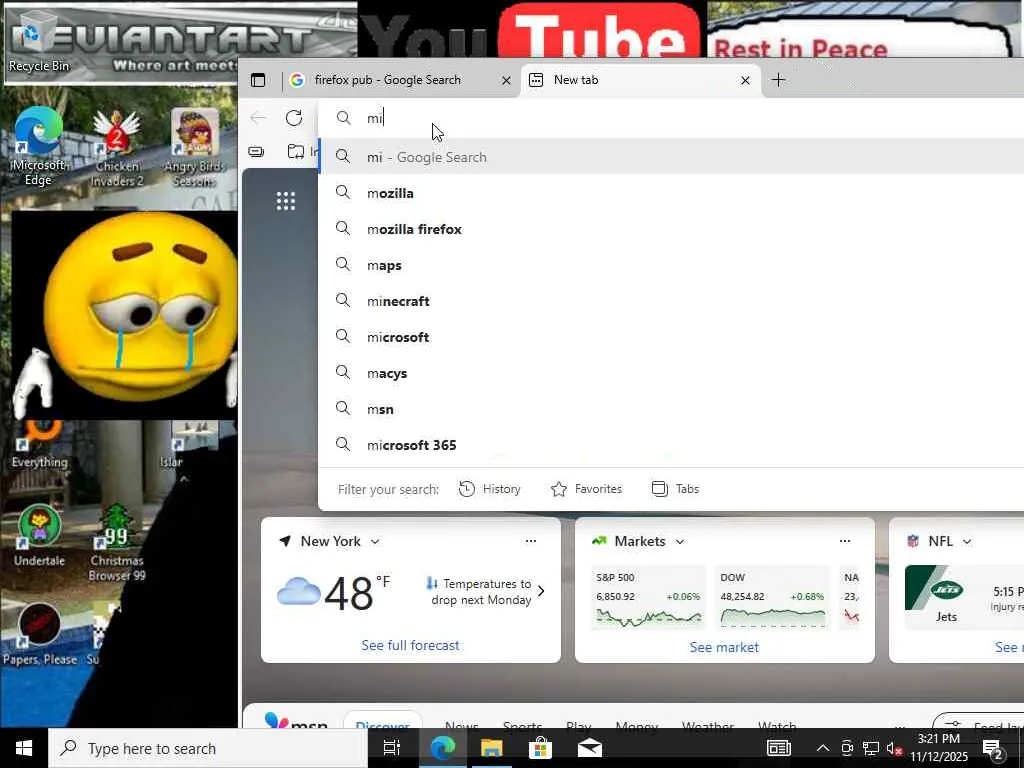The height and width of the screenshot is (768, 1024).
Task: Choose the "microsoft 365" suggestion
Action: [671, 445]
